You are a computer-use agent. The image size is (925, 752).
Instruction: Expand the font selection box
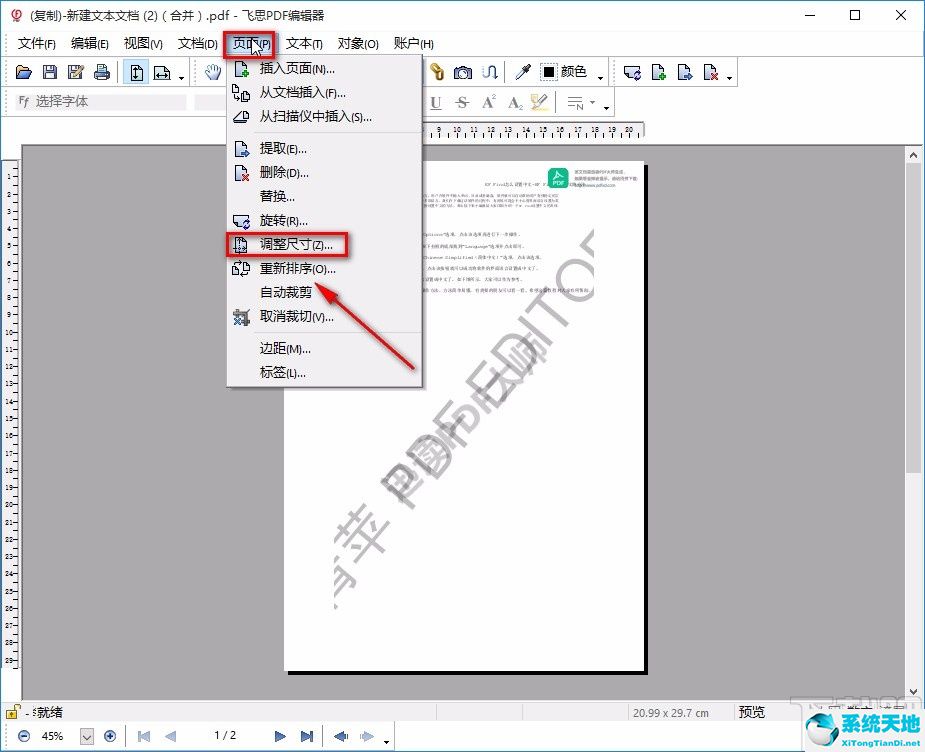click(100, 102)
